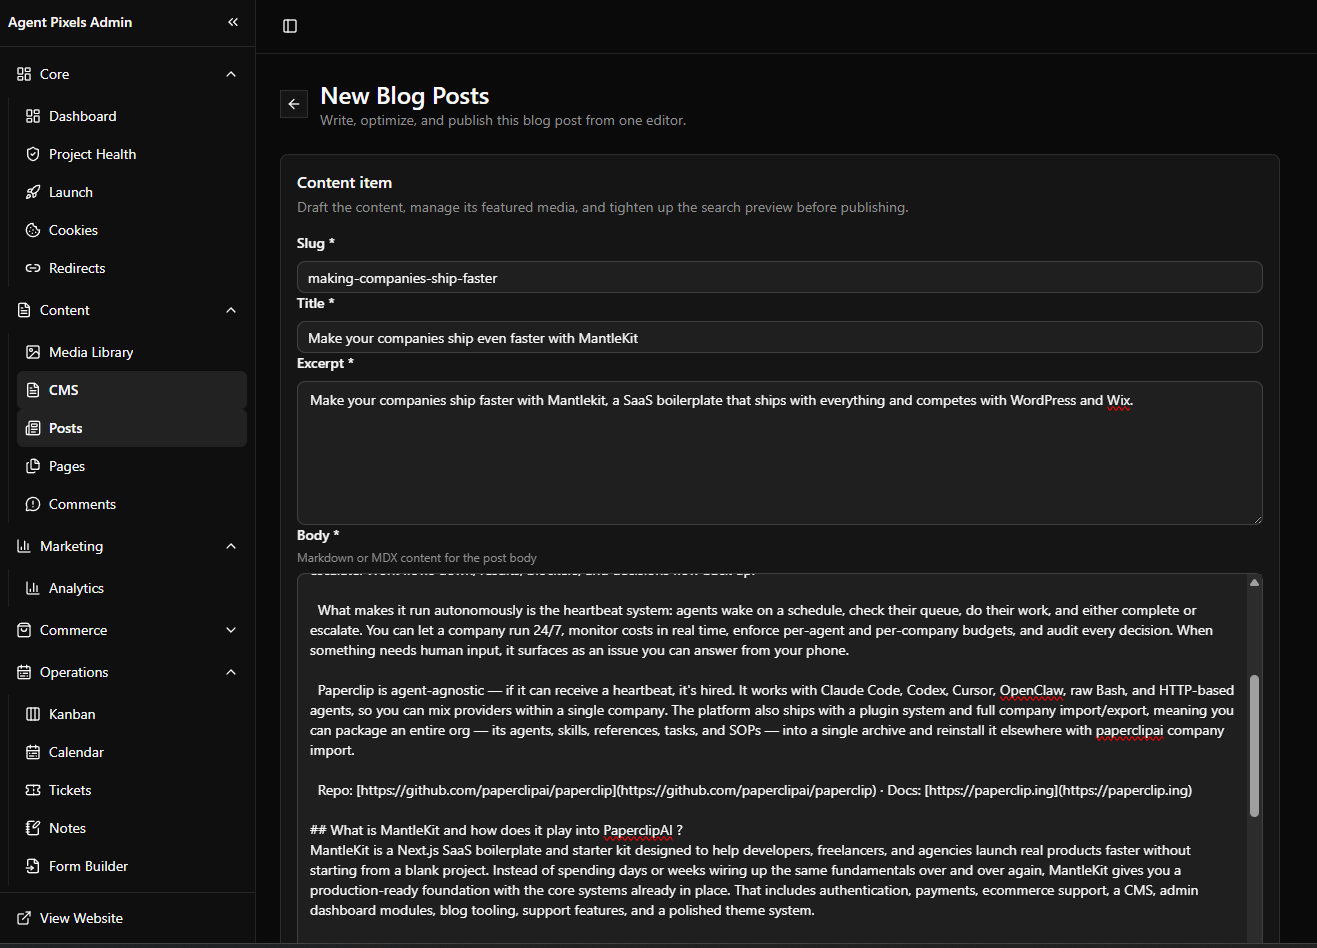Image resolution: width=1317 pixels, height=948 pixels.
Task: Click the Analytics bar chart icon
Action: [33, 588]
